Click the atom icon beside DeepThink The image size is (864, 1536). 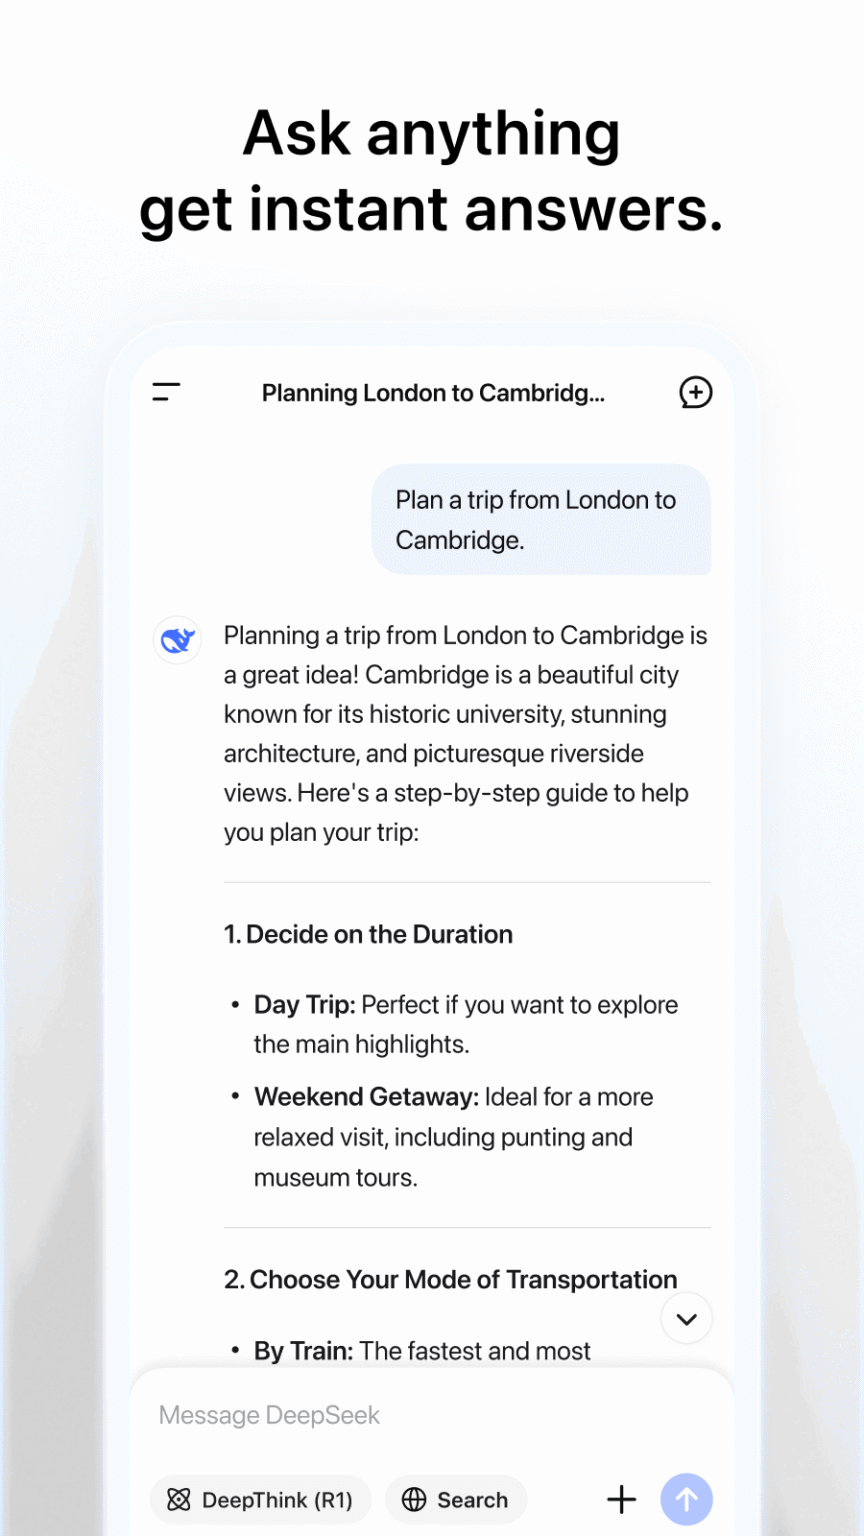tap(179, 1500)
